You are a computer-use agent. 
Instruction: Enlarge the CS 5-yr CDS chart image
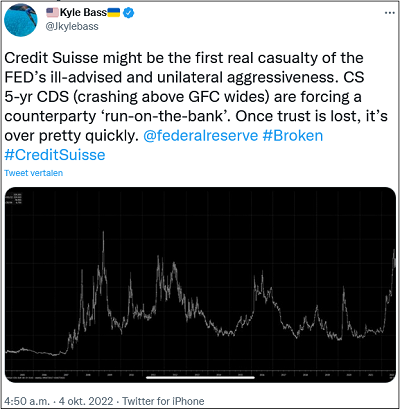tap(200, 285)
